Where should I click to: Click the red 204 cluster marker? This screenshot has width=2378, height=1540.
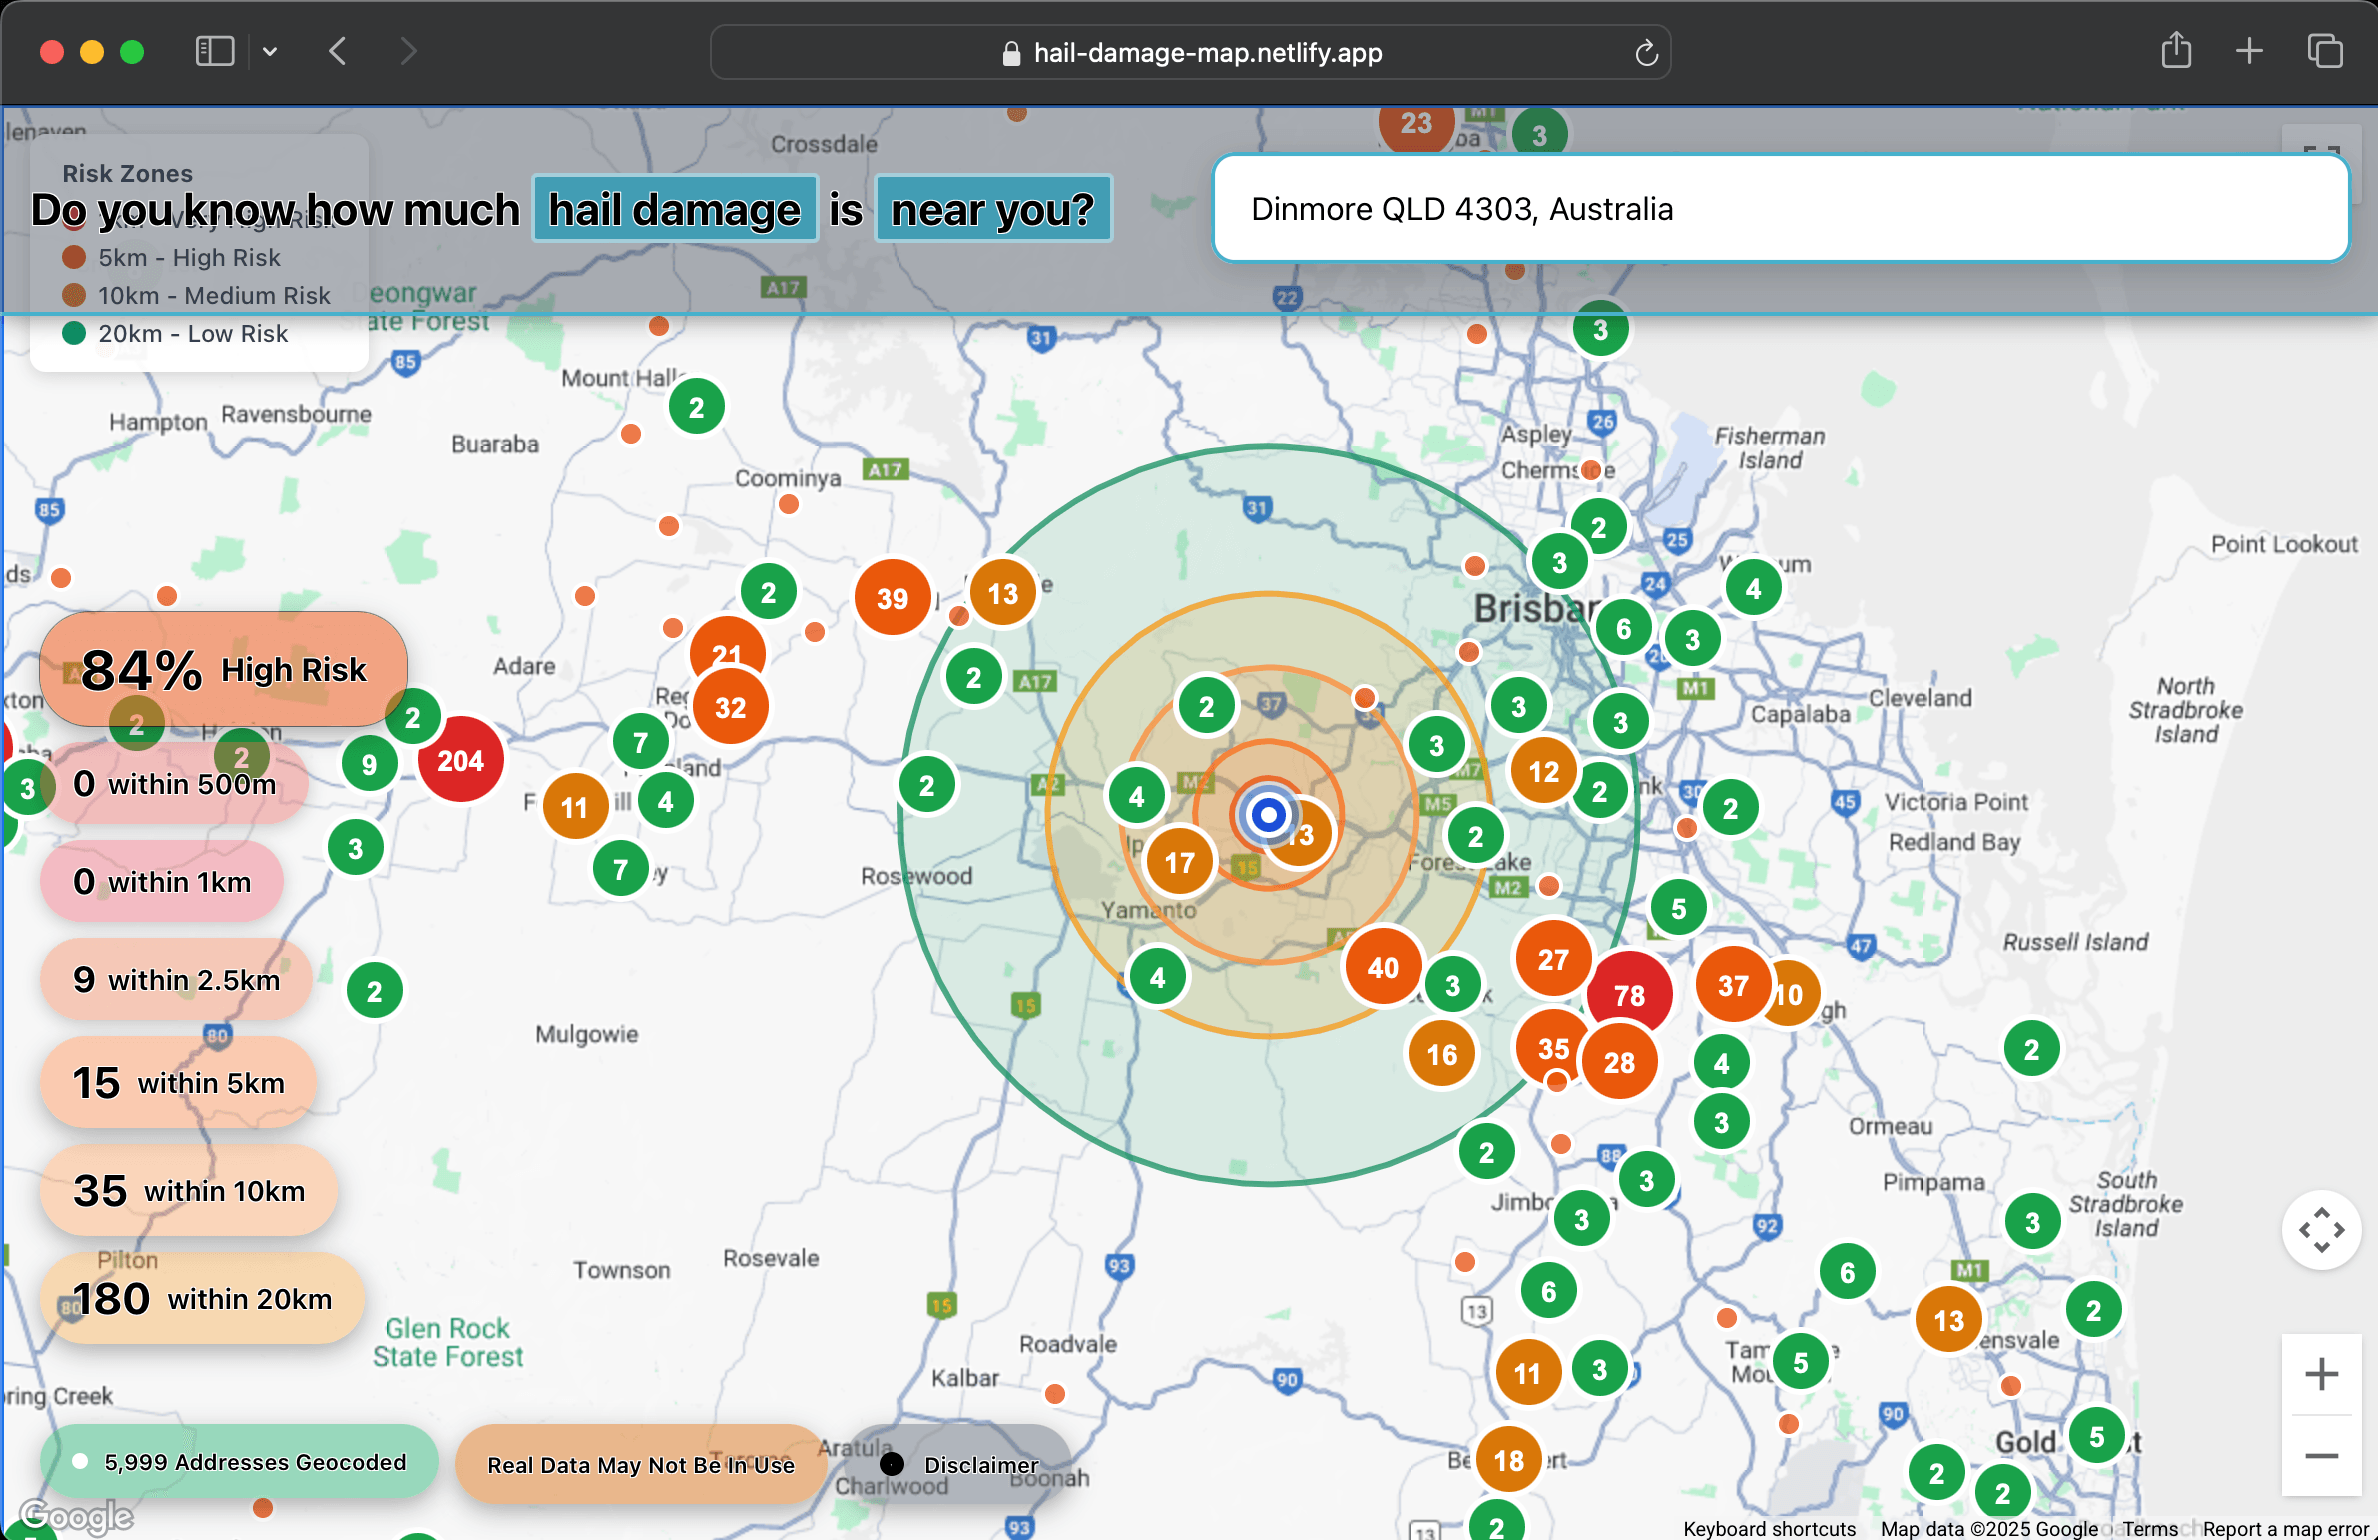(x=460, y=761)
